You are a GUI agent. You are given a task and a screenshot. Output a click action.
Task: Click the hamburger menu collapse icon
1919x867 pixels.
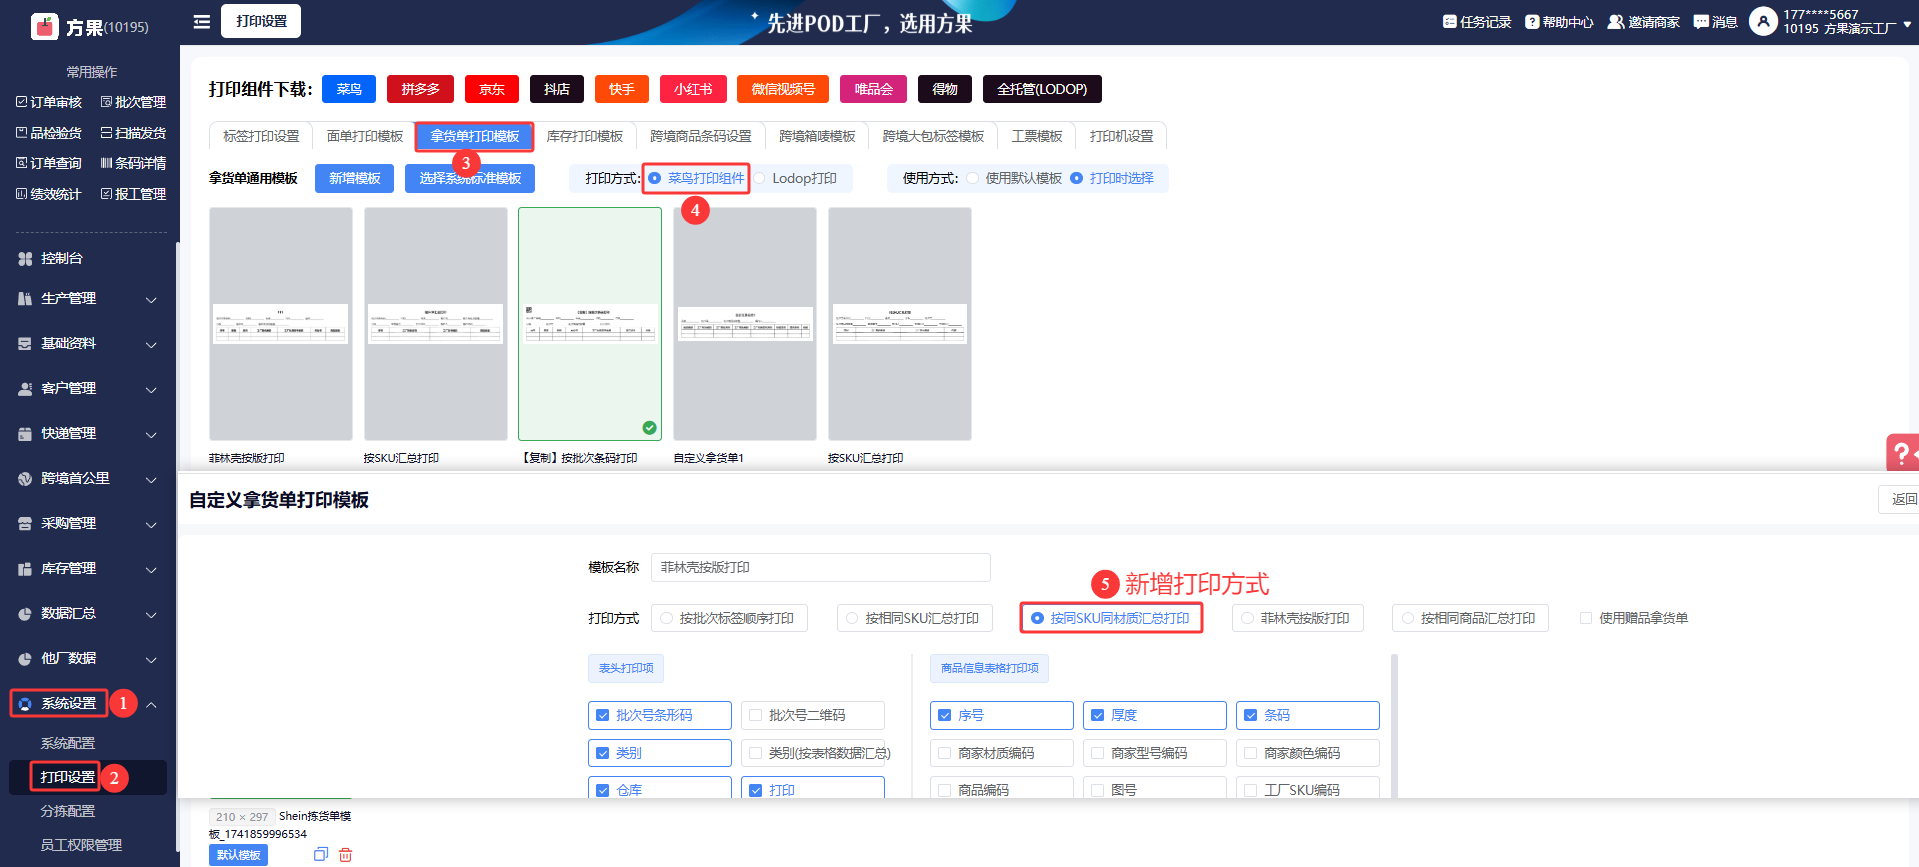click(x=202, y=21)
